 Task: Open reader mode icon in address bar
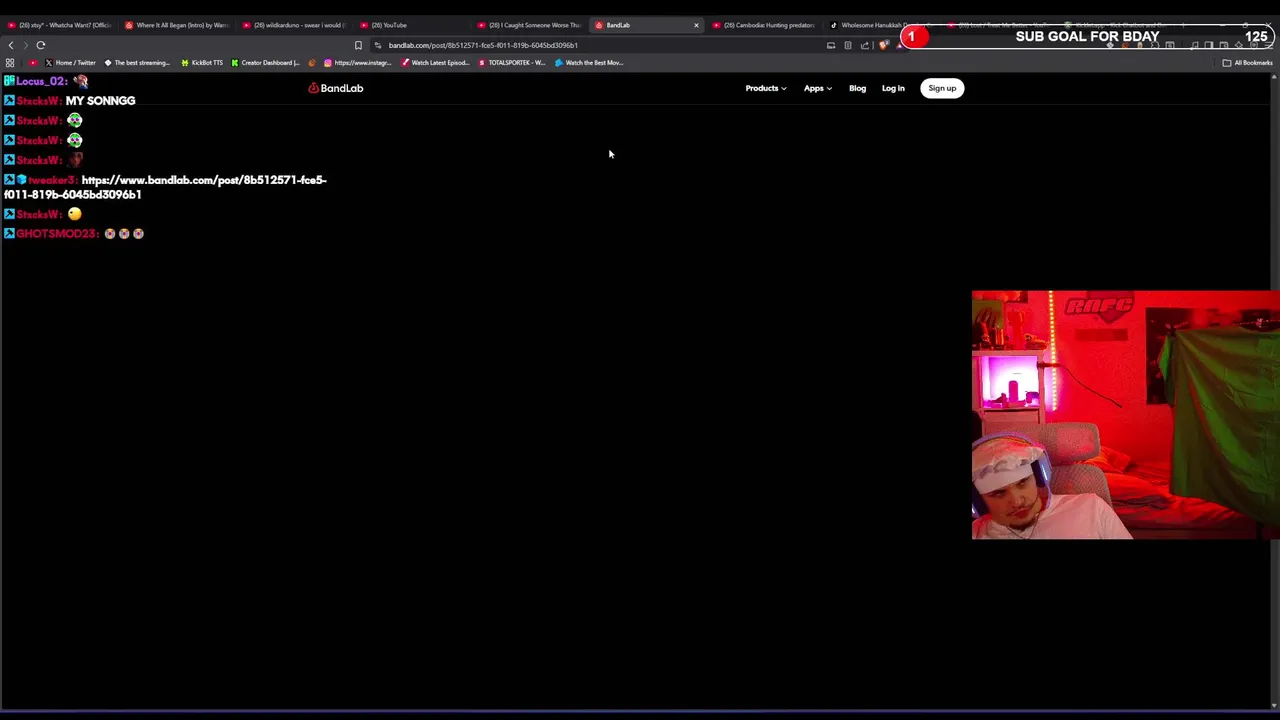click(848, 45)
